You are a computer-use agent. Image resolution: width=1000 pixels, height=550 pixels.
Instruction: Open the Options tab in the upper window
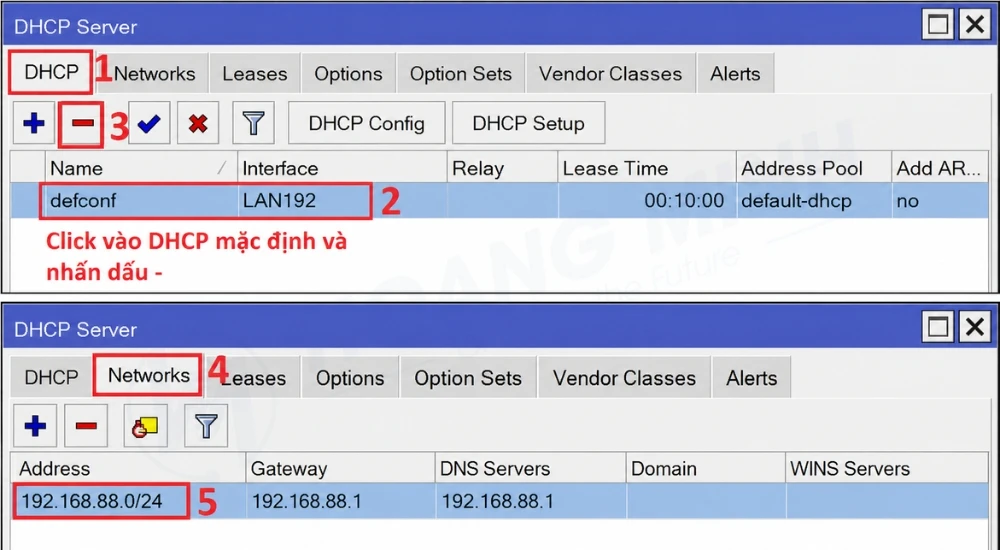pyautogui.click(x=348, y=74)
